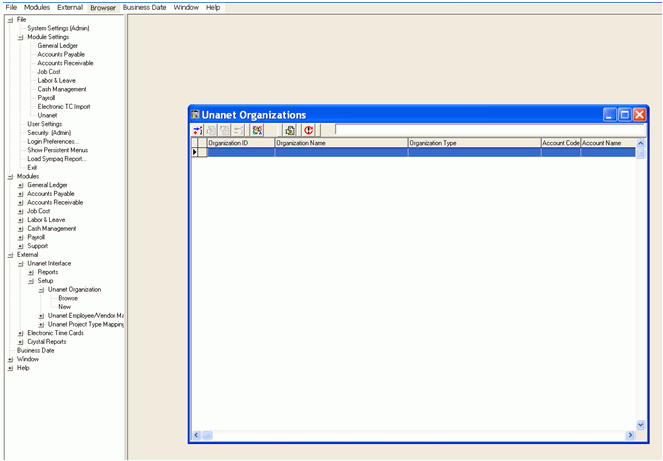
Task: Expand Job Cost under Modules tree
Action: point(20,211)
